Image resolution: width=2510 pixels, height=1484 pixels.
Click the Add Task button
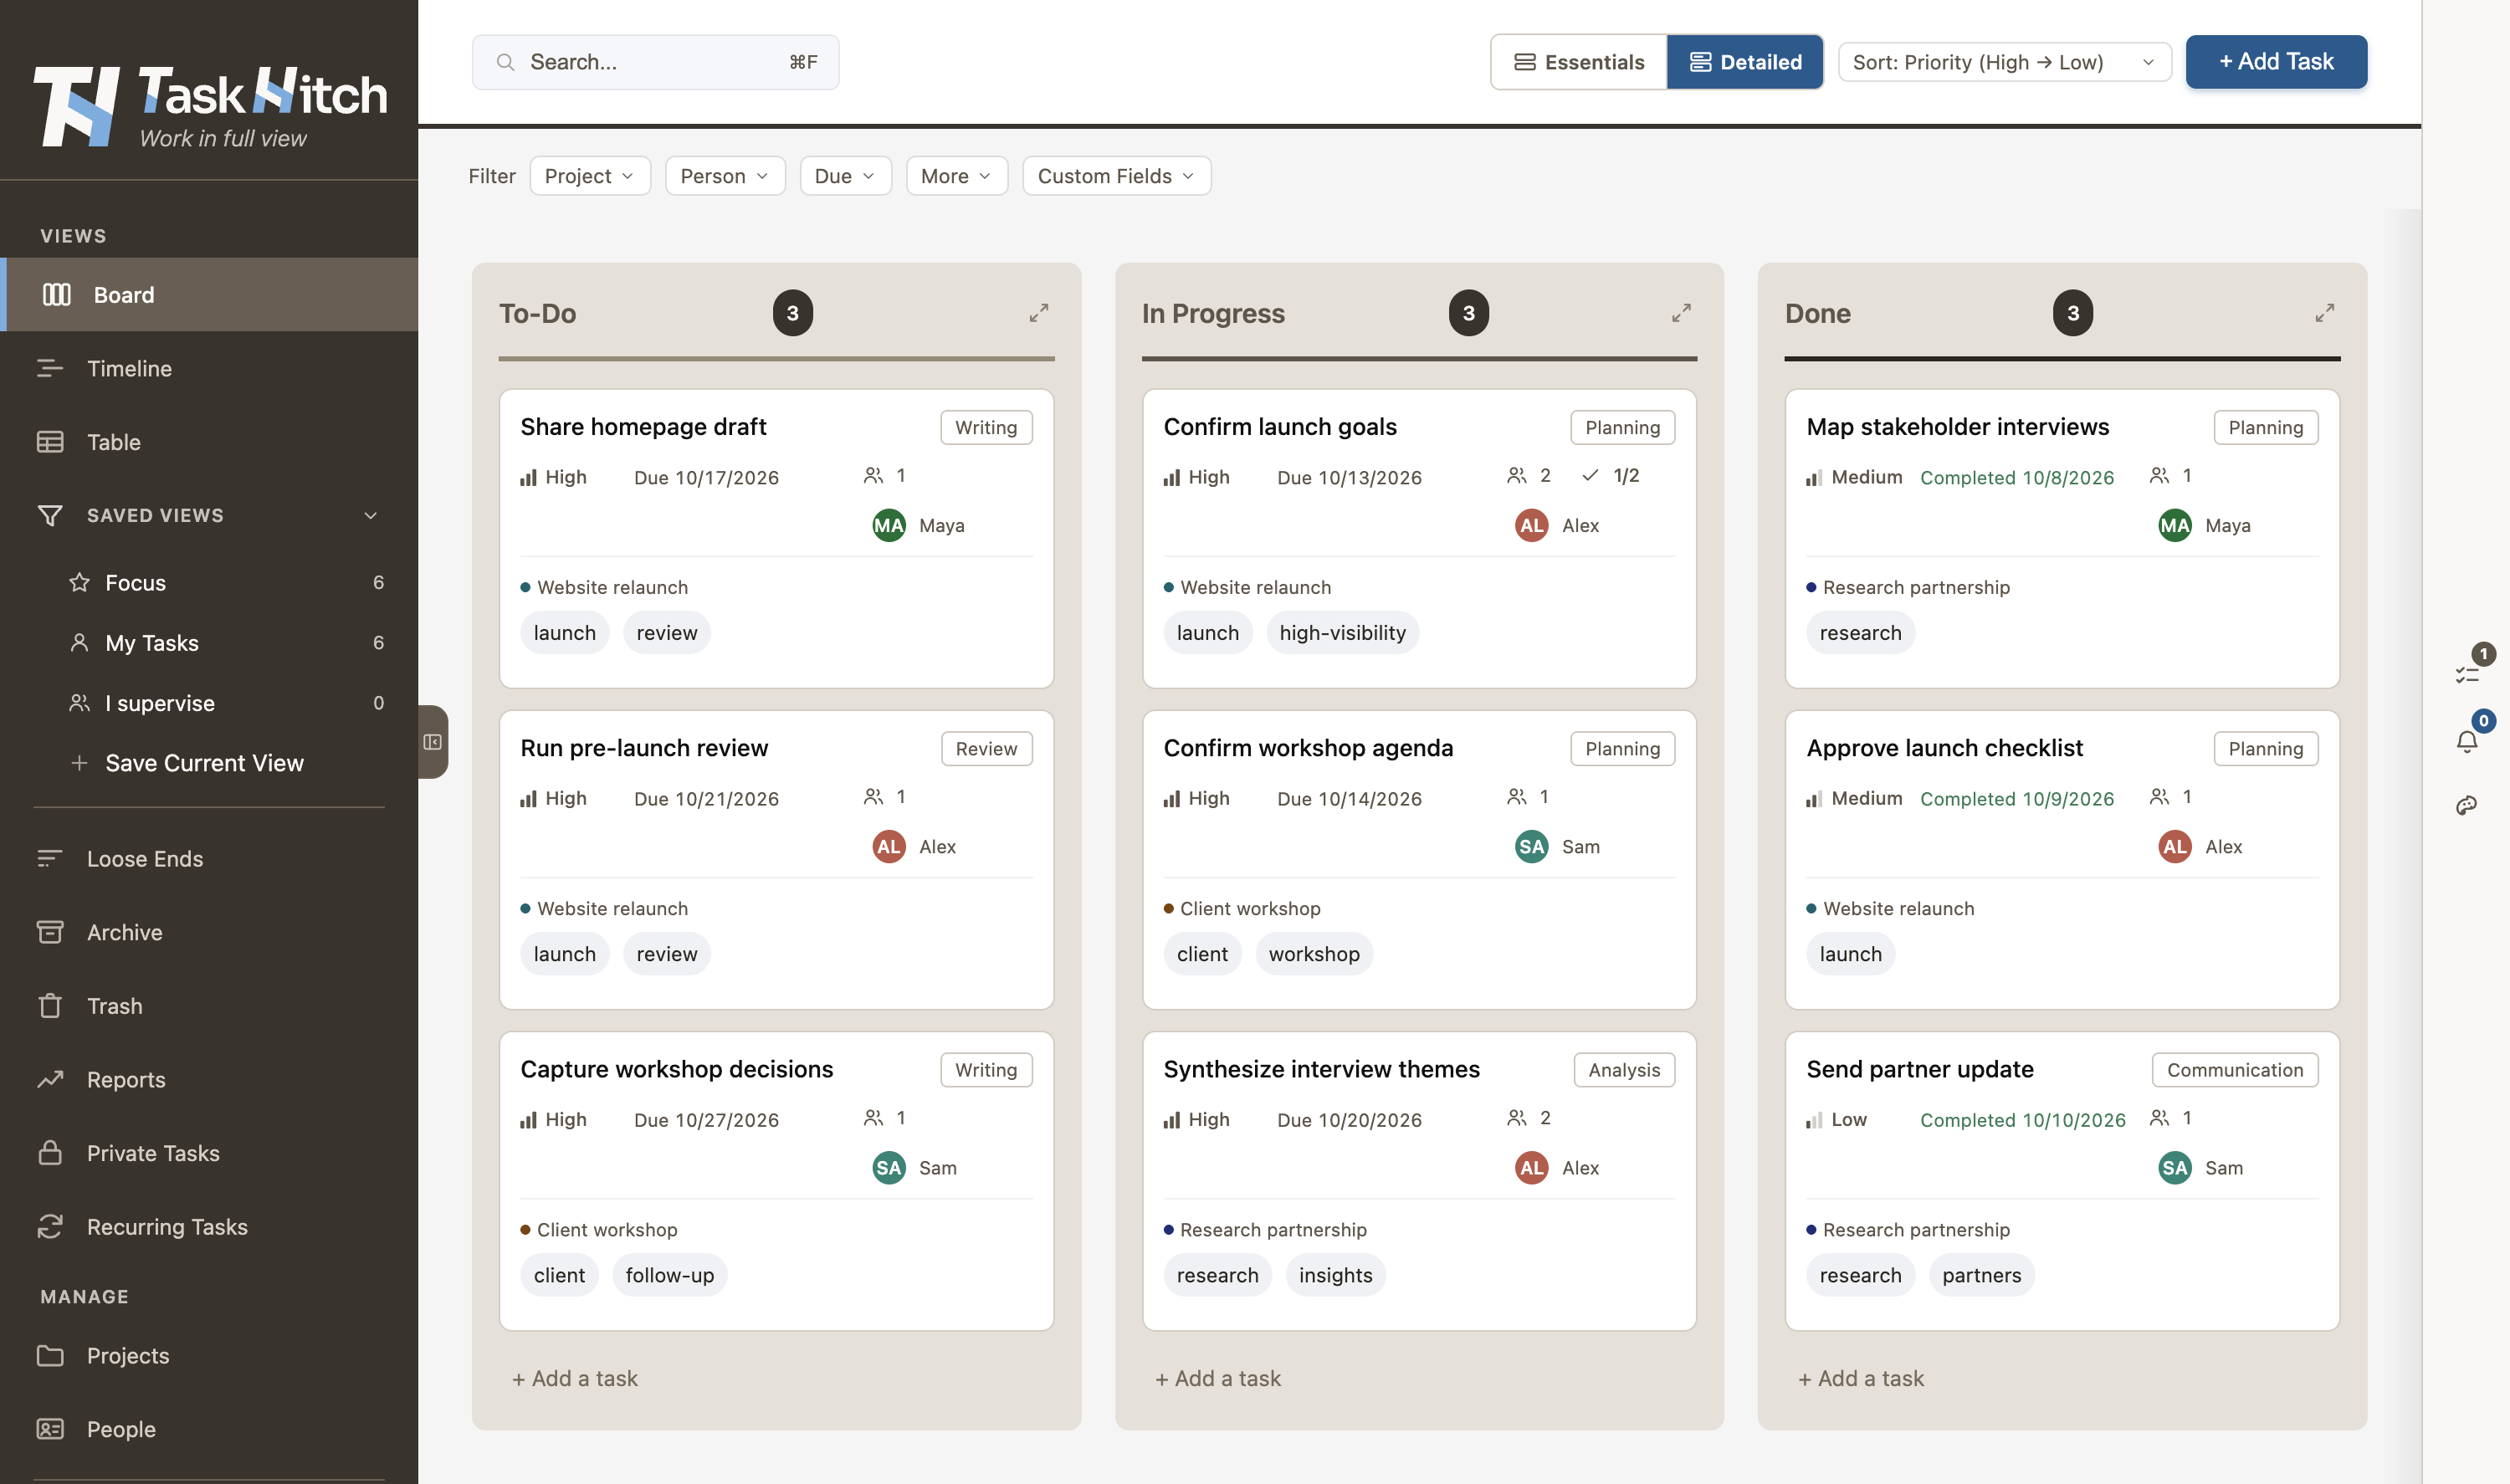pos(2276,62)
